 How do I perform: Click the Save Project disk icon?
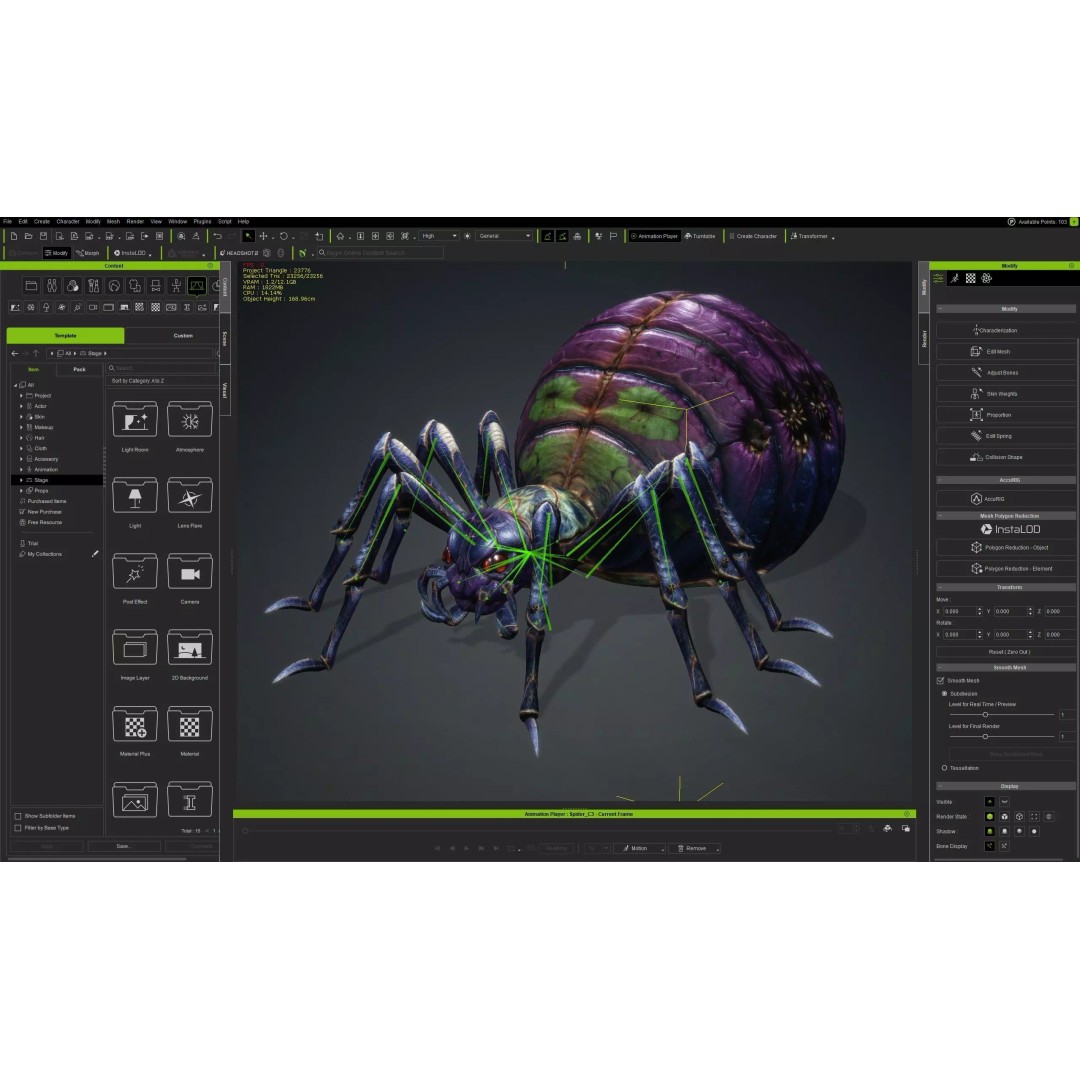(43, 236)
